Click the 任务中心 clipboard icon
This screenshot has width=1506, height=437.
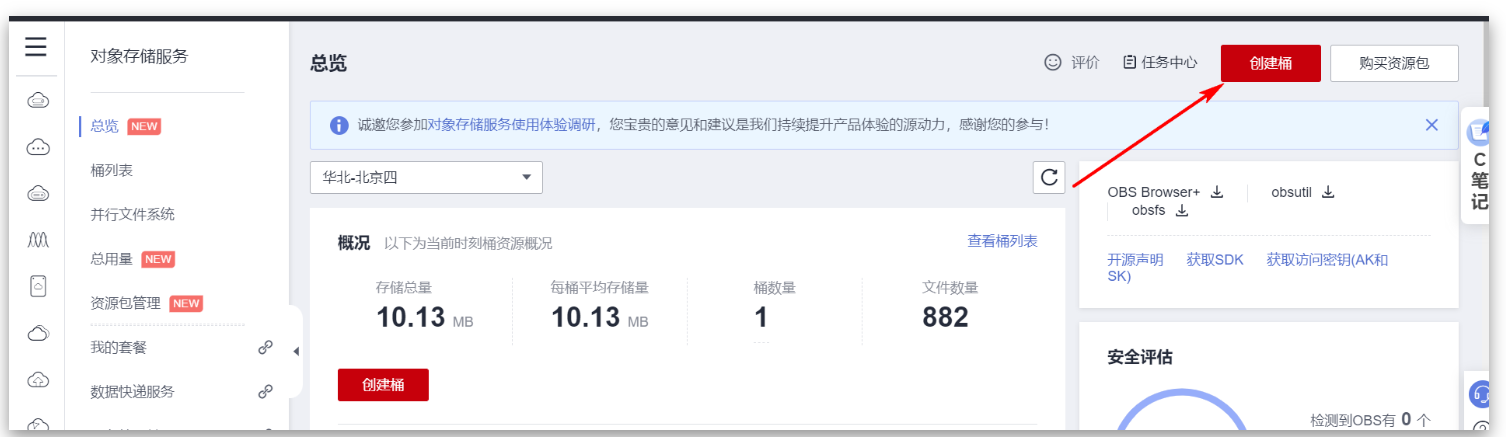point(1129,62)
